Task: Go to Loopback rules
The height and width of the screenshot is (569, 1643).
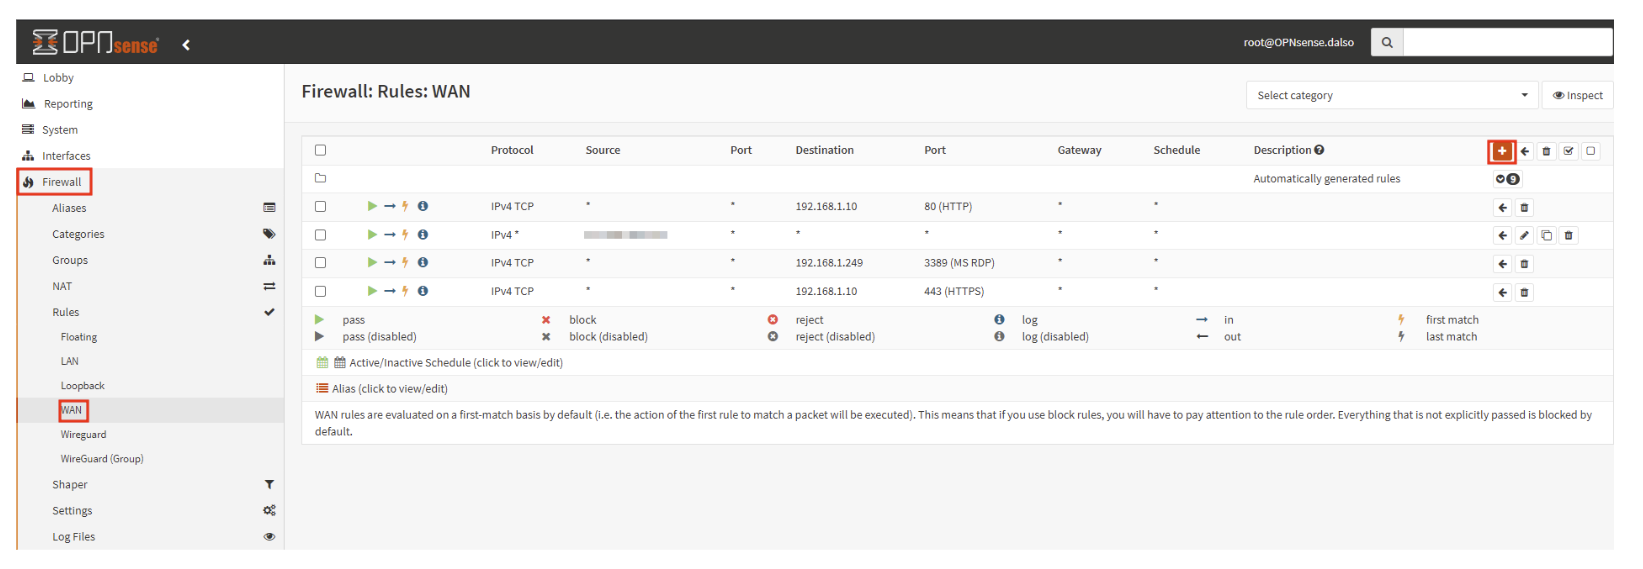Action: [82, 385]
